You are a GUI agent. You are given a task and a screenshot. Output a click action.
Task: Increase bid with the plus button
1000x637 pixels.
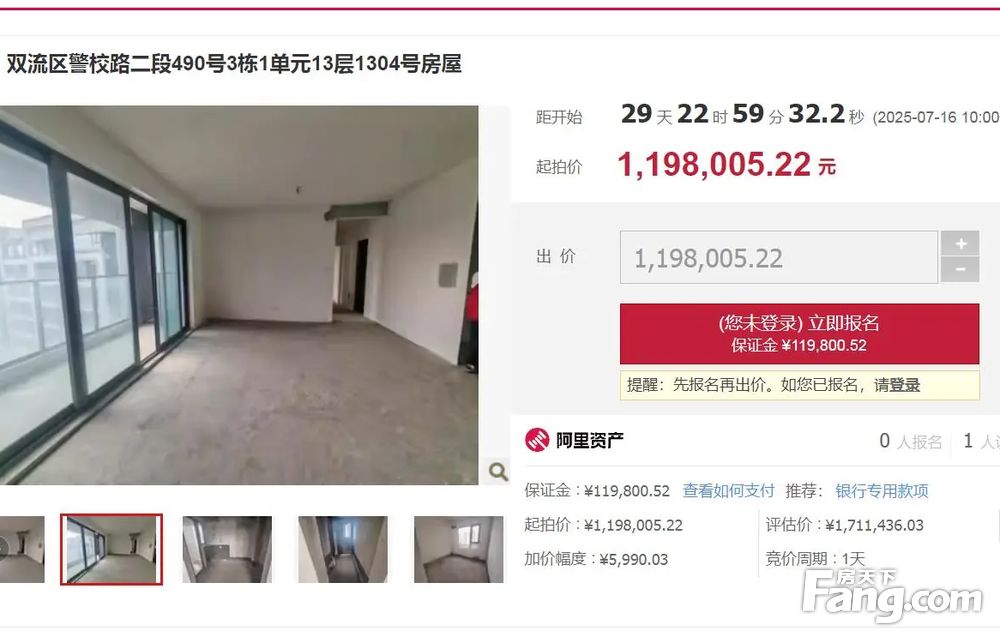pyautogui.click(x=960, y=244)
